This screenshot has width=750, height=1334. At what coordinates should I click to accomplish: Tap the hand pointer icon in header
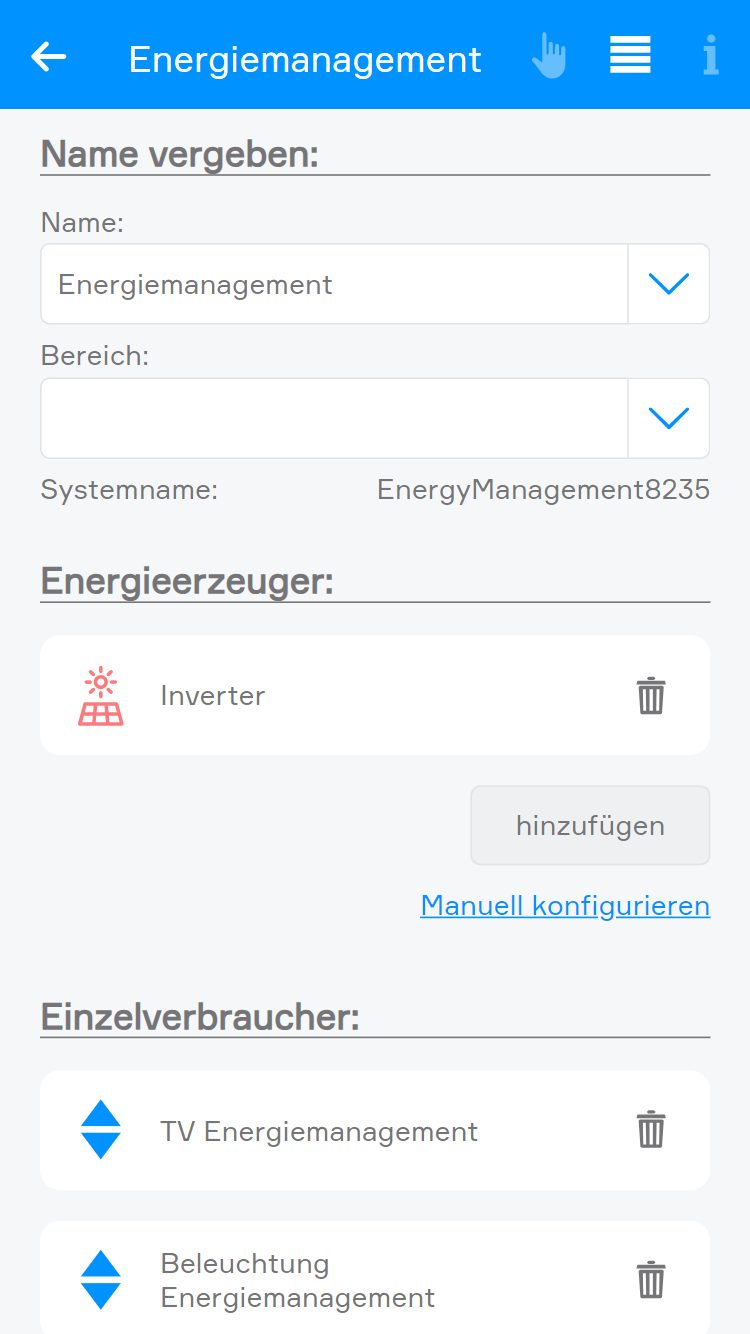coord(549,56)
